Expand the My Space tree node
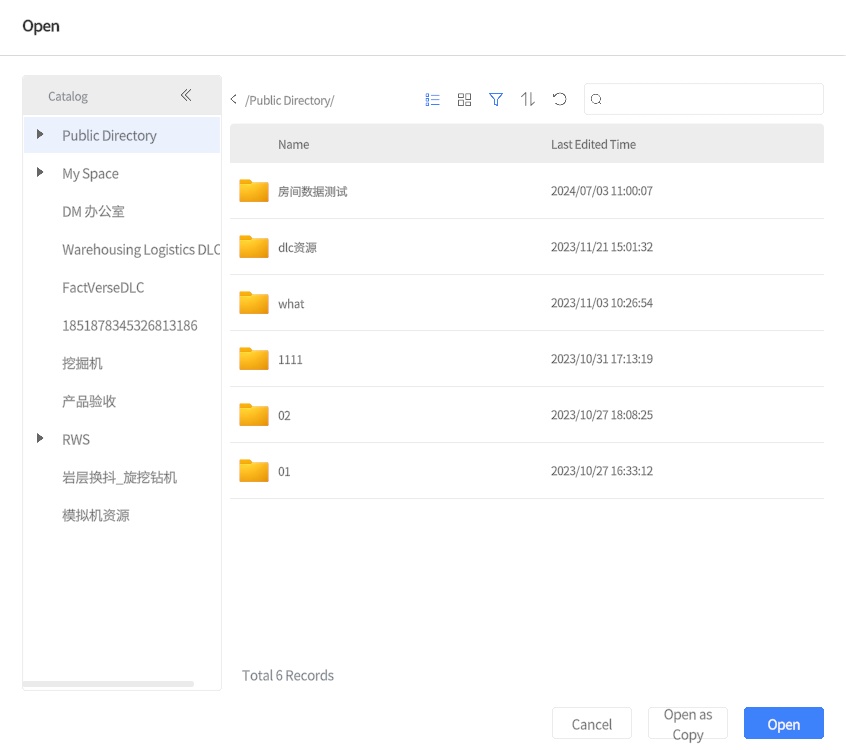This screenshot has width=846, height=750. 40,173
